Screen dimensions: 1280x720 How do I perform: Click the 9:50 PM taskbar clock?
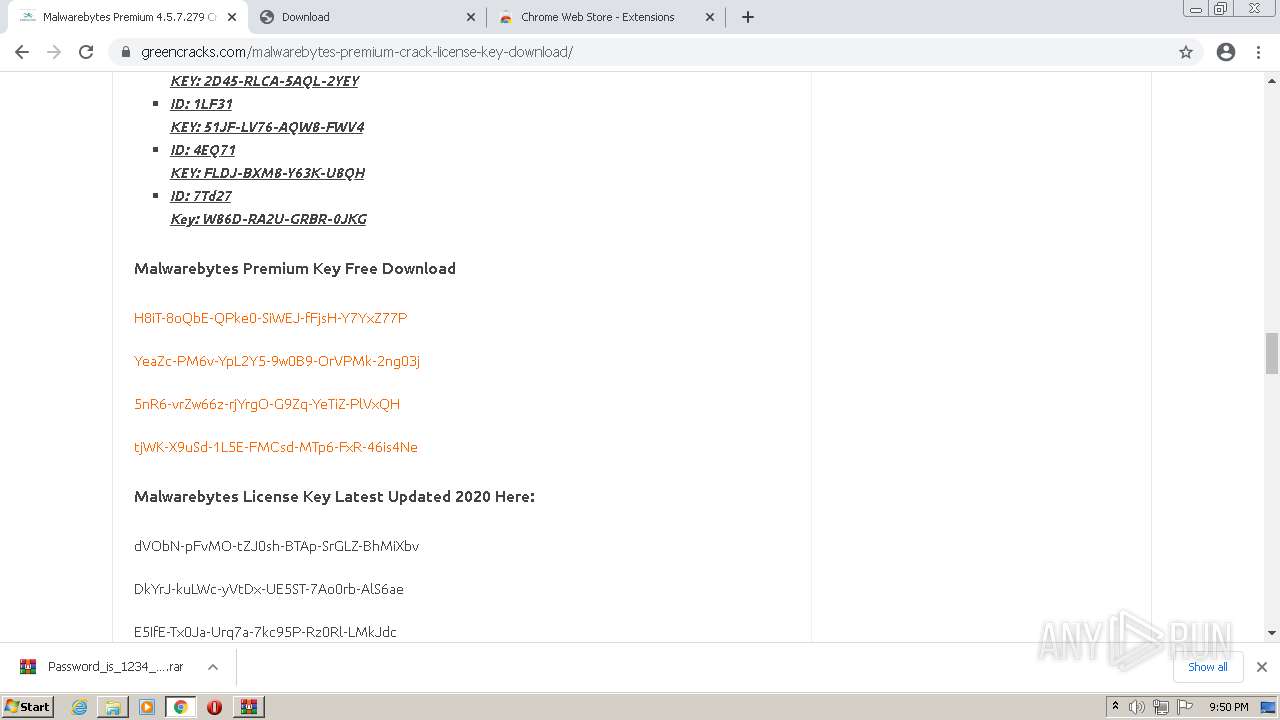tap(1228, 707)
